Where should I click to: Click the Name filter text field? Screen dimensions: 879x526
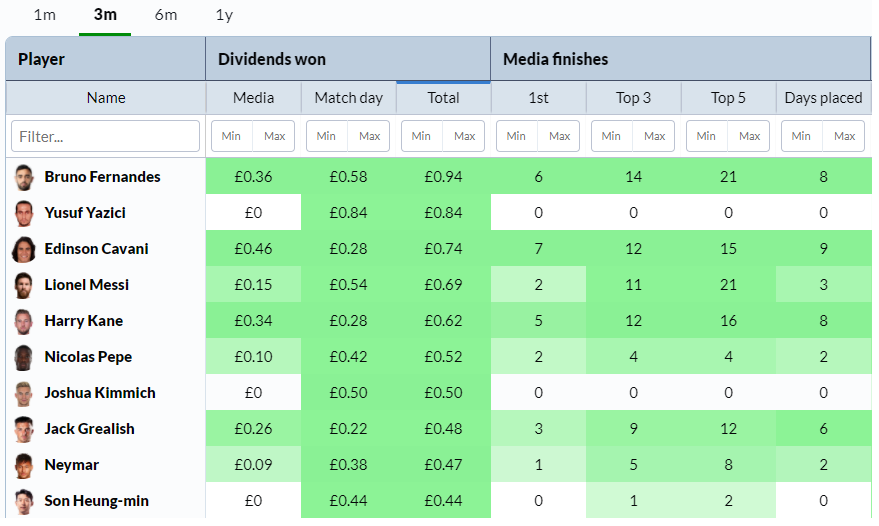tap(105, 136)
